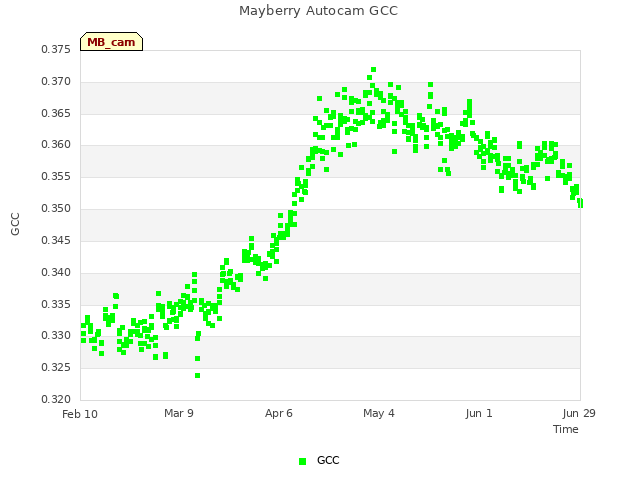
Task: Click the 0.330 y-axis label
Action: pos(56,336)
